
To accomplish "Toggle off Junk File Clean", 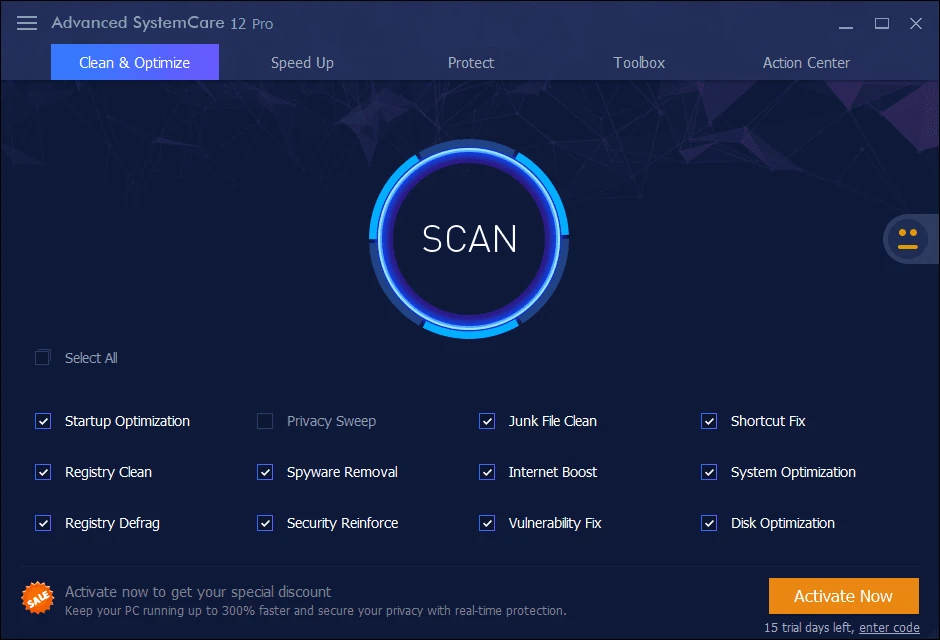I will tap(487, 421).
